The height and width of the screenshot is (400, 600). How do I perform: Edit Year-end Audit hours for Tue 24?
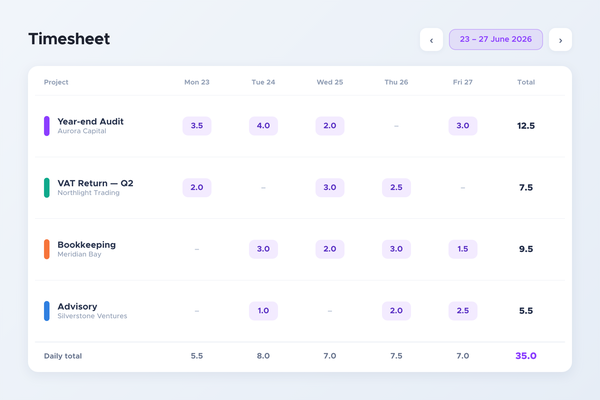263,126
